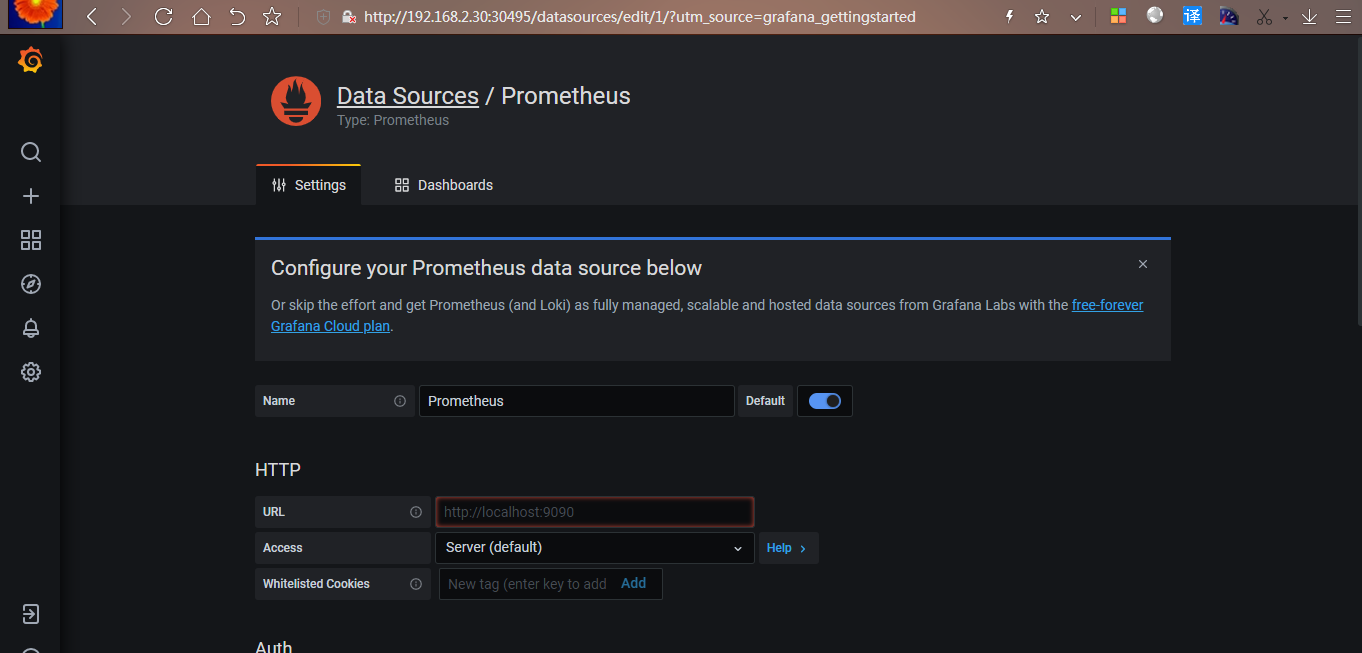Open the Alerting bell sidebar icon

[x=31, y=328]
